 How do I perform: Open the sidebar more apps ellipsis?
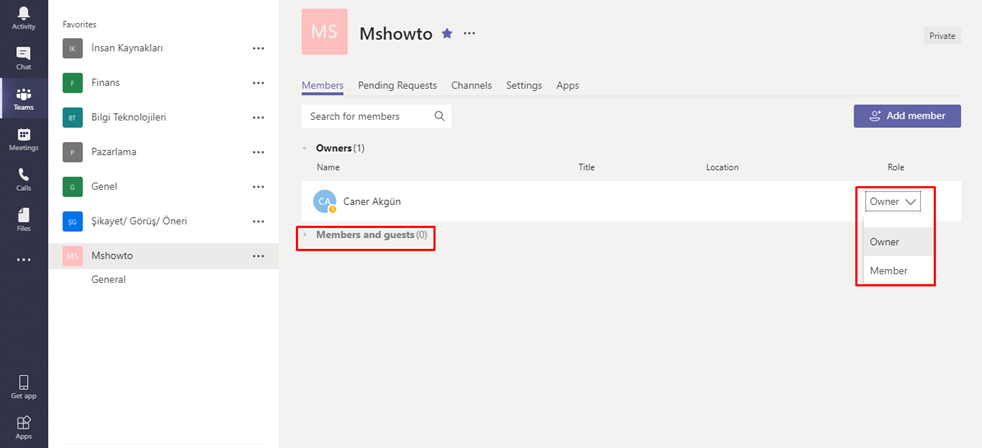pos(24,259)
